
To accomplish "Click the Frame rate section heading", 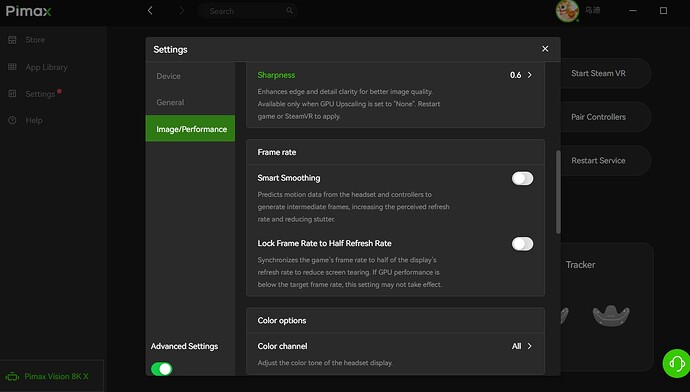I will pyautogui.click(x=277, y=152).
